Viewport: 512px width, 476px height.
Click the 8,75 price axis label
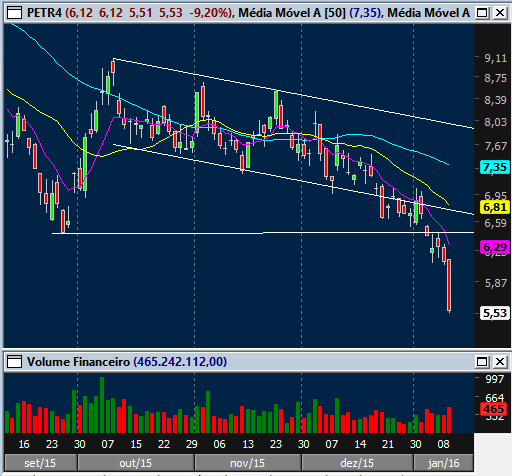click(495, 78)
